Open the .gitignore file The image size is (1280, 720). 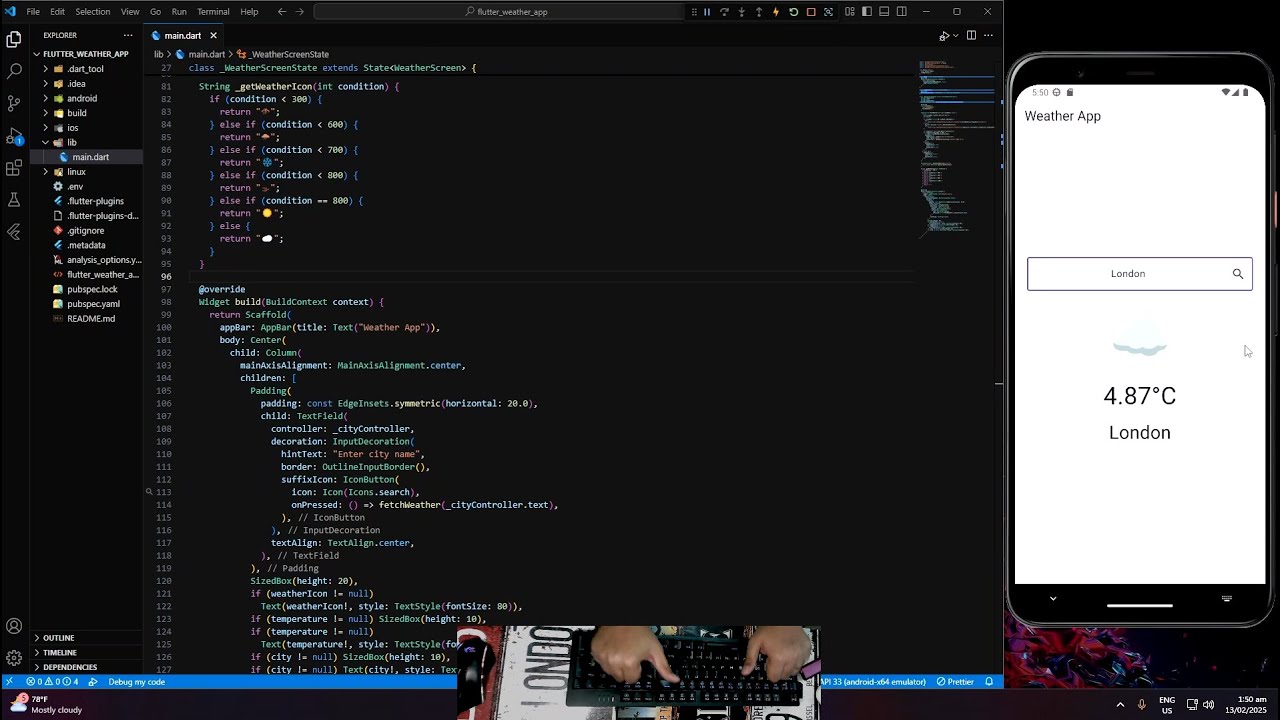tap(86, 231)
